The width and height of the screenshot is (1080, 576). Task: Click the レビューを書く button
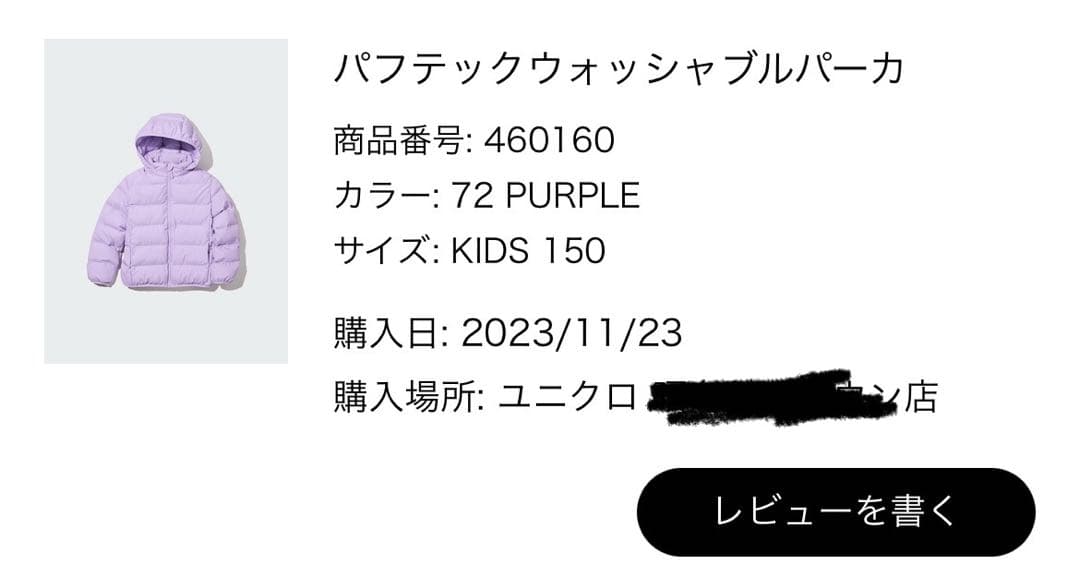tap(836, 511)
